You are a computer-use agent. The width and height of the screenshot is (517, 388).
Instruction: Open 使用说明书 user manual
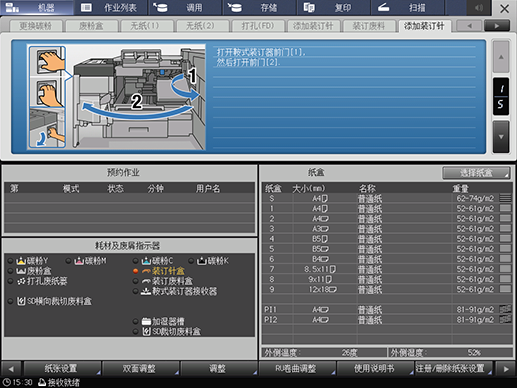coord(375,369)
